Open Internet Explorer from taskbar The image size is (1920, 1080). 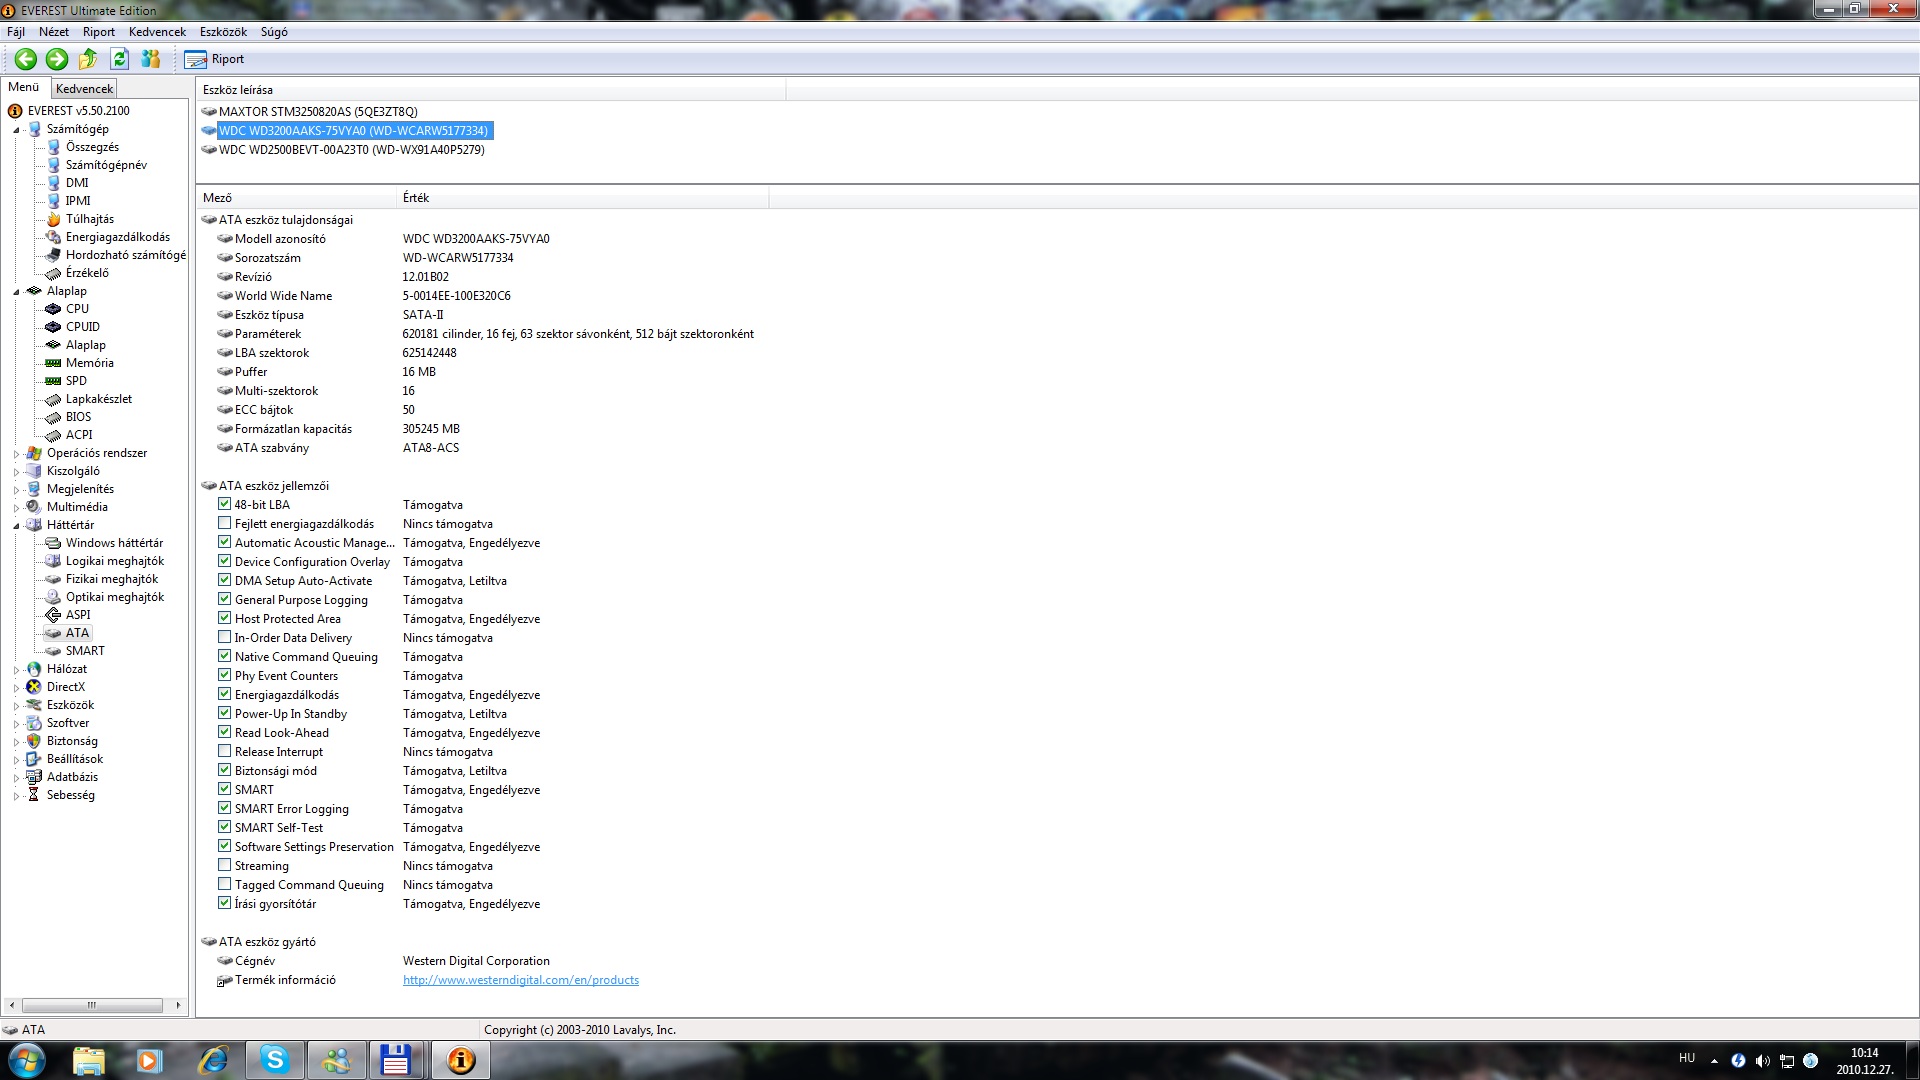[212, 1060]
